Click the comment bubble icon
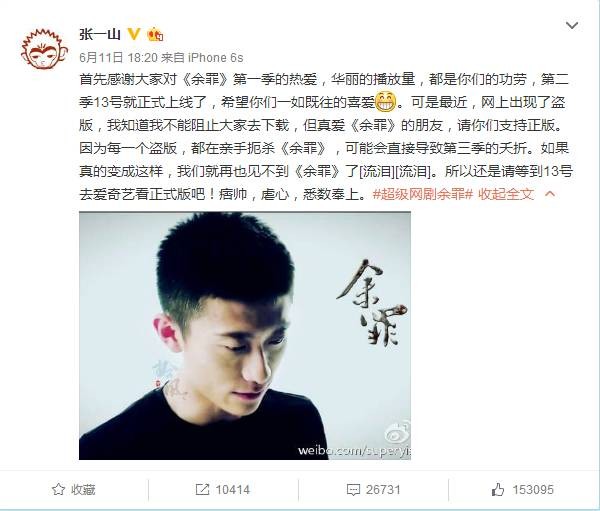This screenshot has width=600, height=511. pos(353,490)
